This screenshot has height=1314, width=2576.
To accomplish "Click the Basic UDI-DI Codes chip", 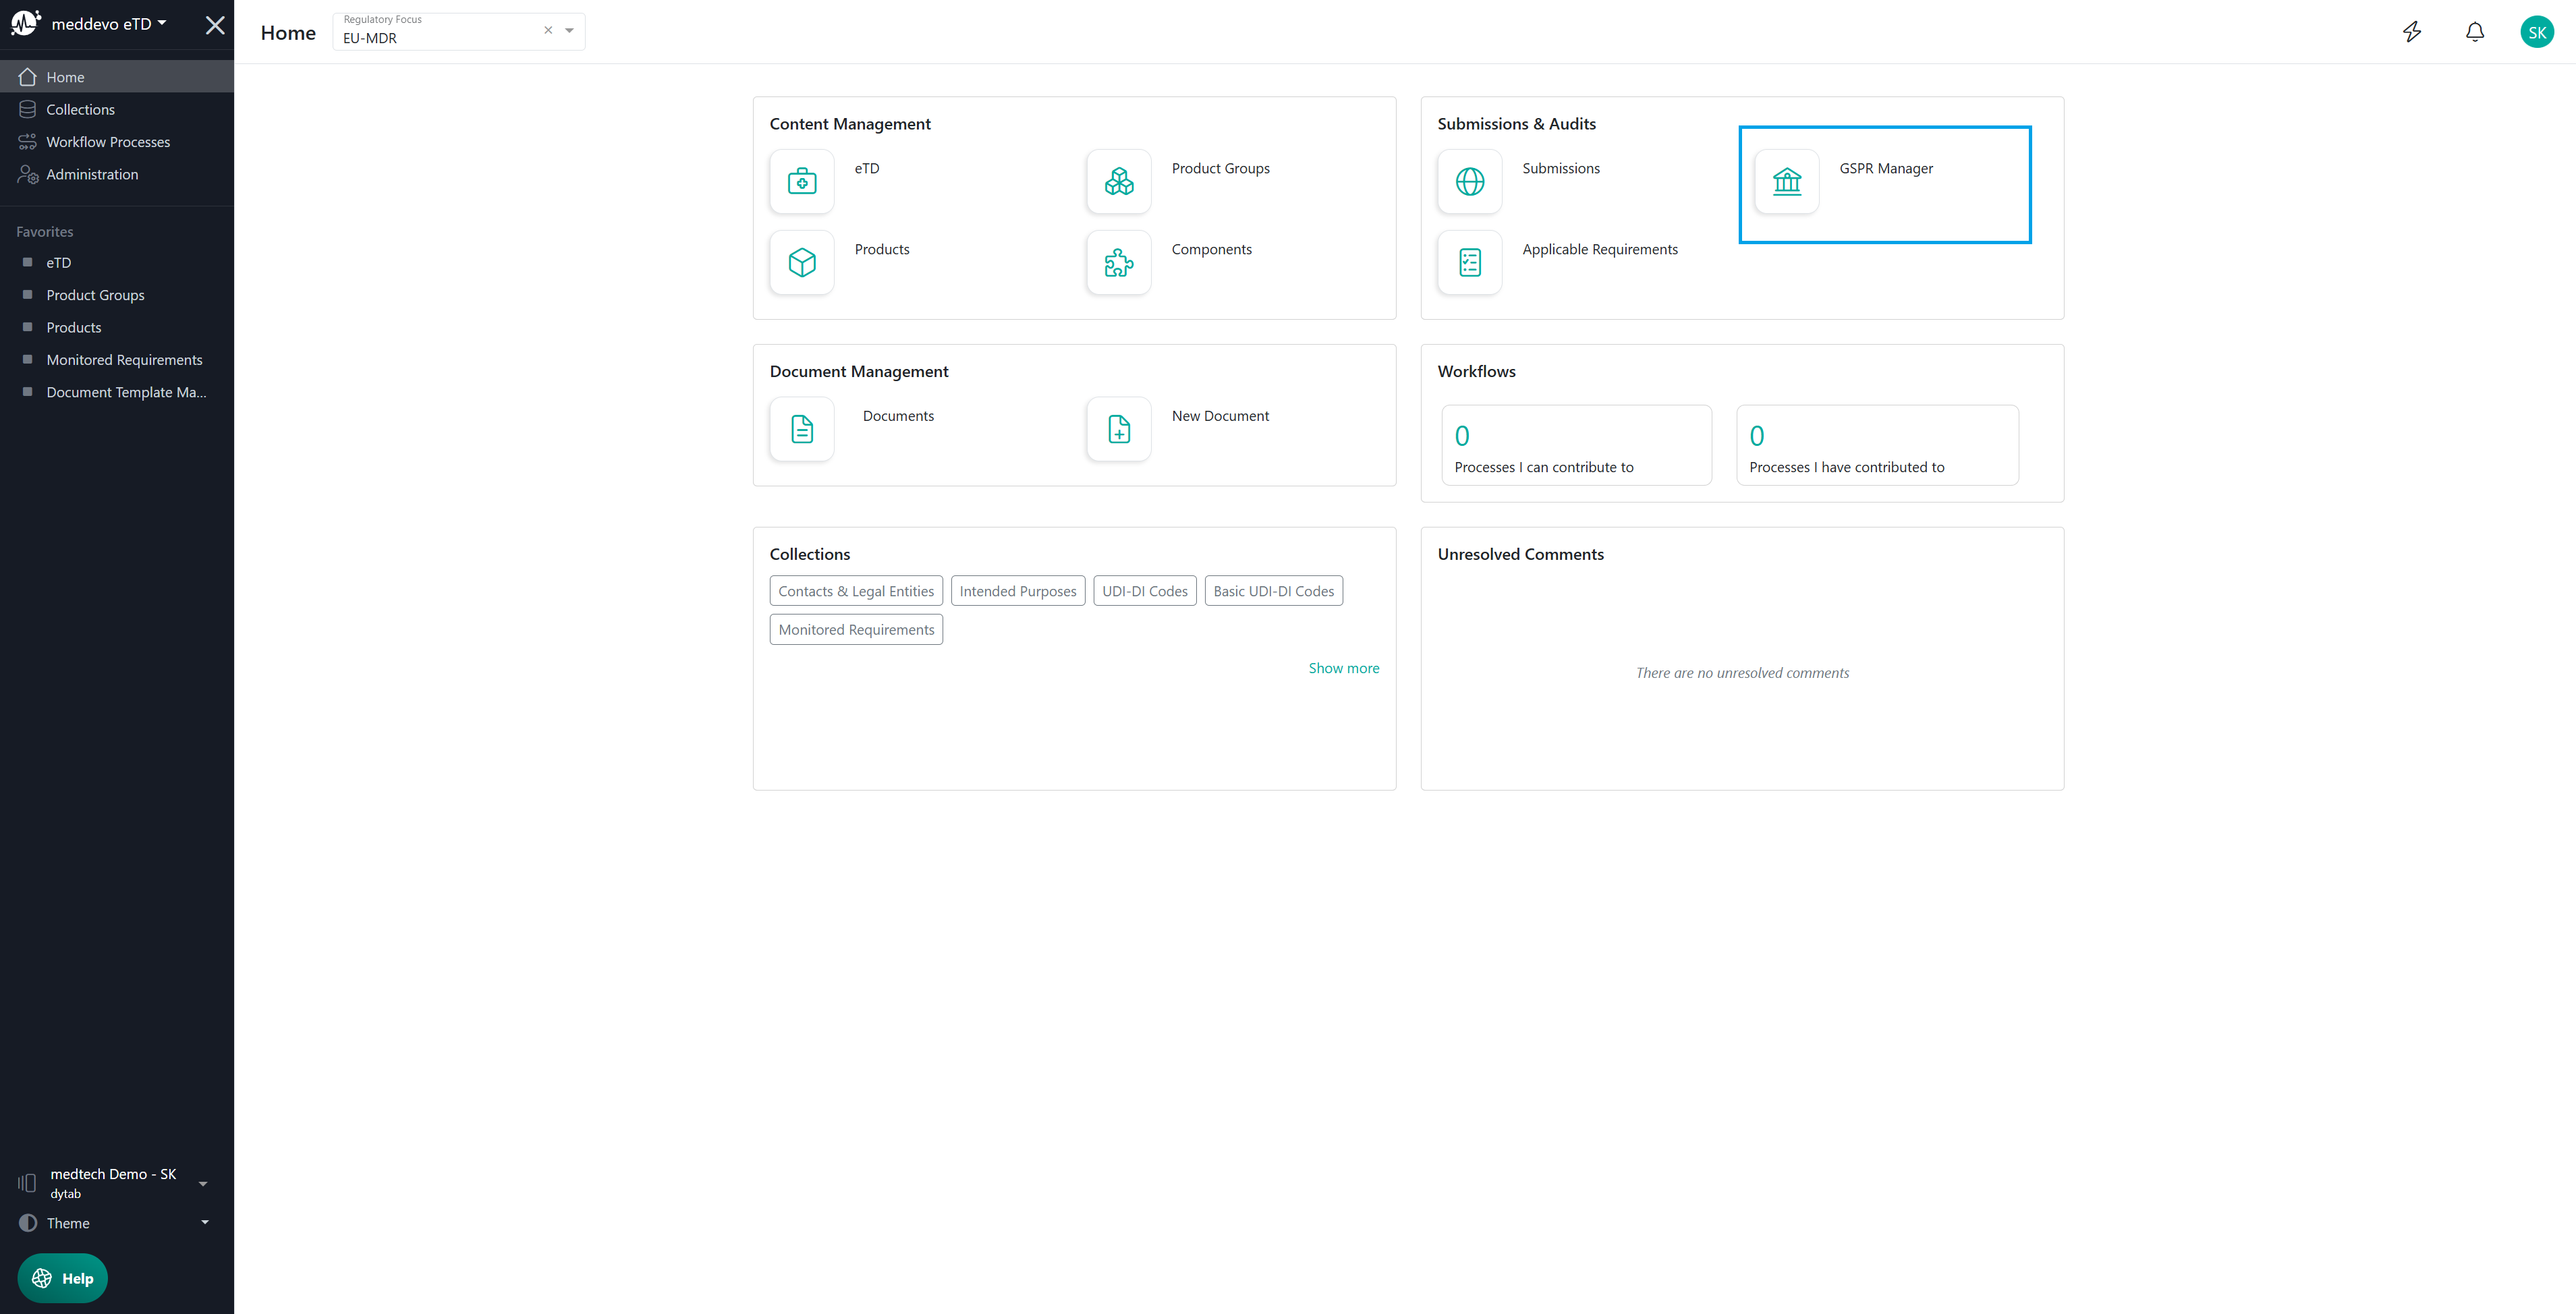I will point(1274,591).
